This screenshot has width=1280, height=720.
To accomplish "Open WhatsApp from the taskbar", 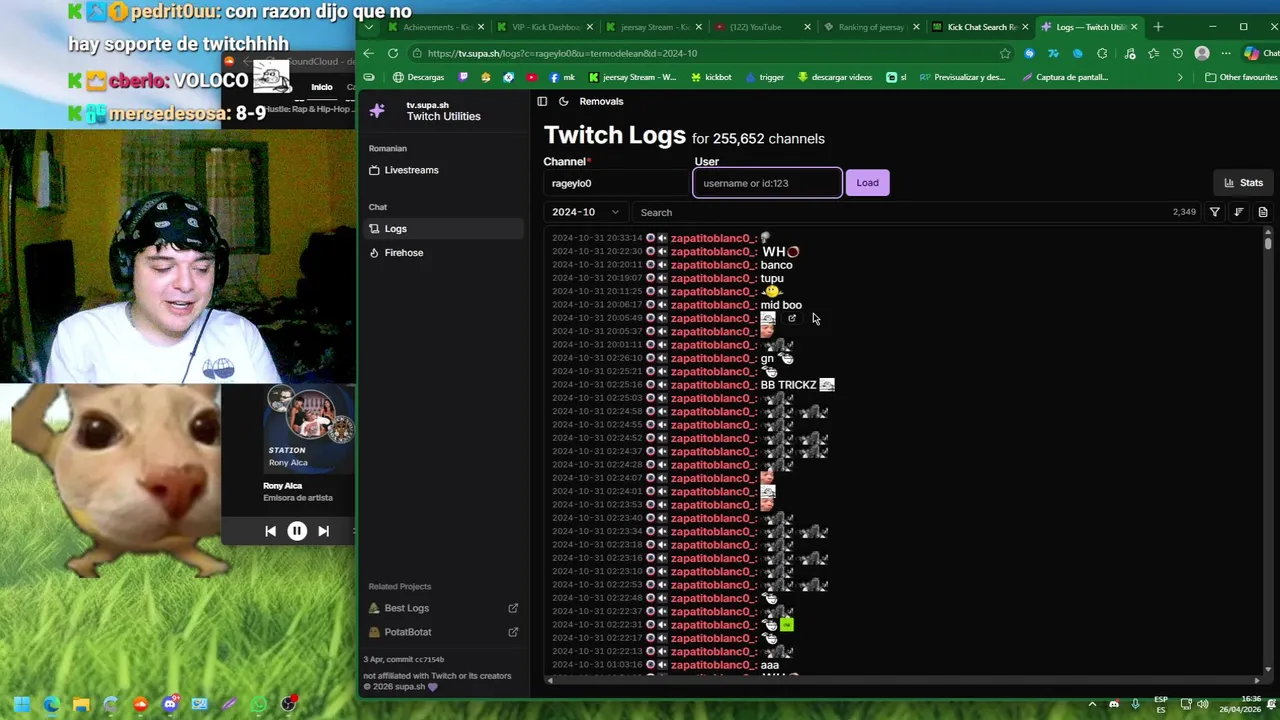I will 259,704.
